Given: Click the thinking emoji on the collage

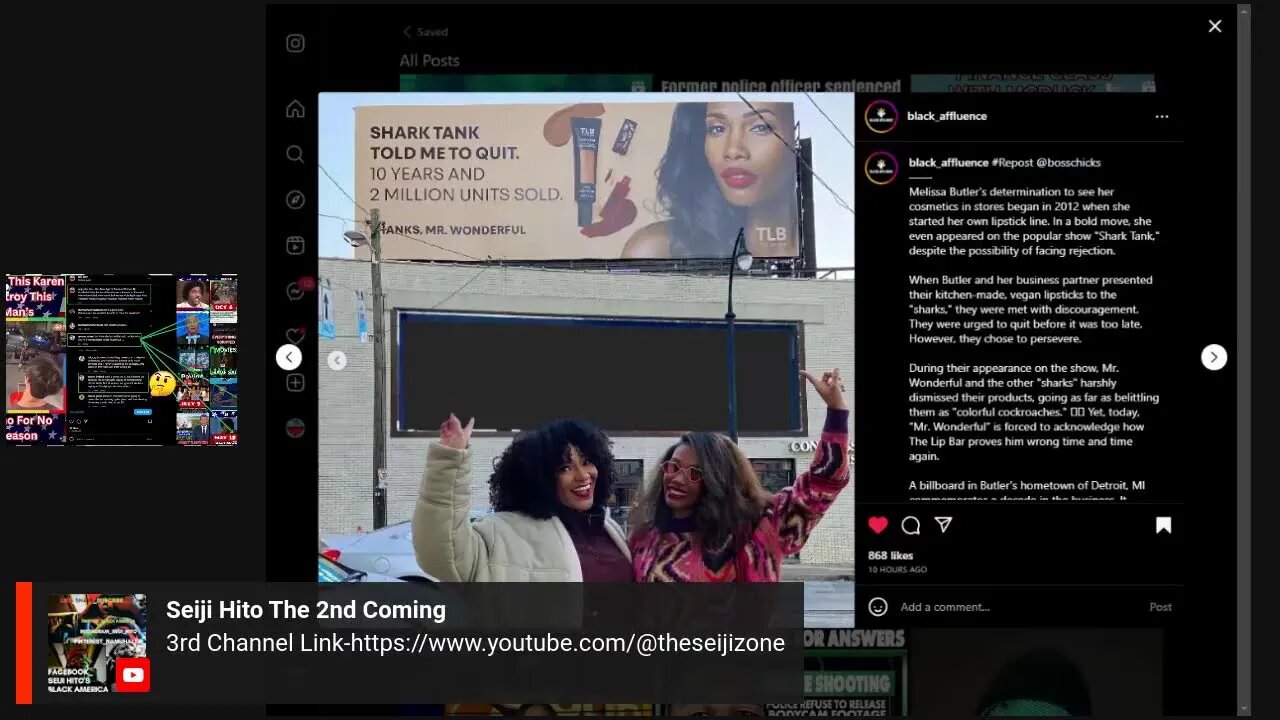Looking at the screenshot, I should point(162,384).
